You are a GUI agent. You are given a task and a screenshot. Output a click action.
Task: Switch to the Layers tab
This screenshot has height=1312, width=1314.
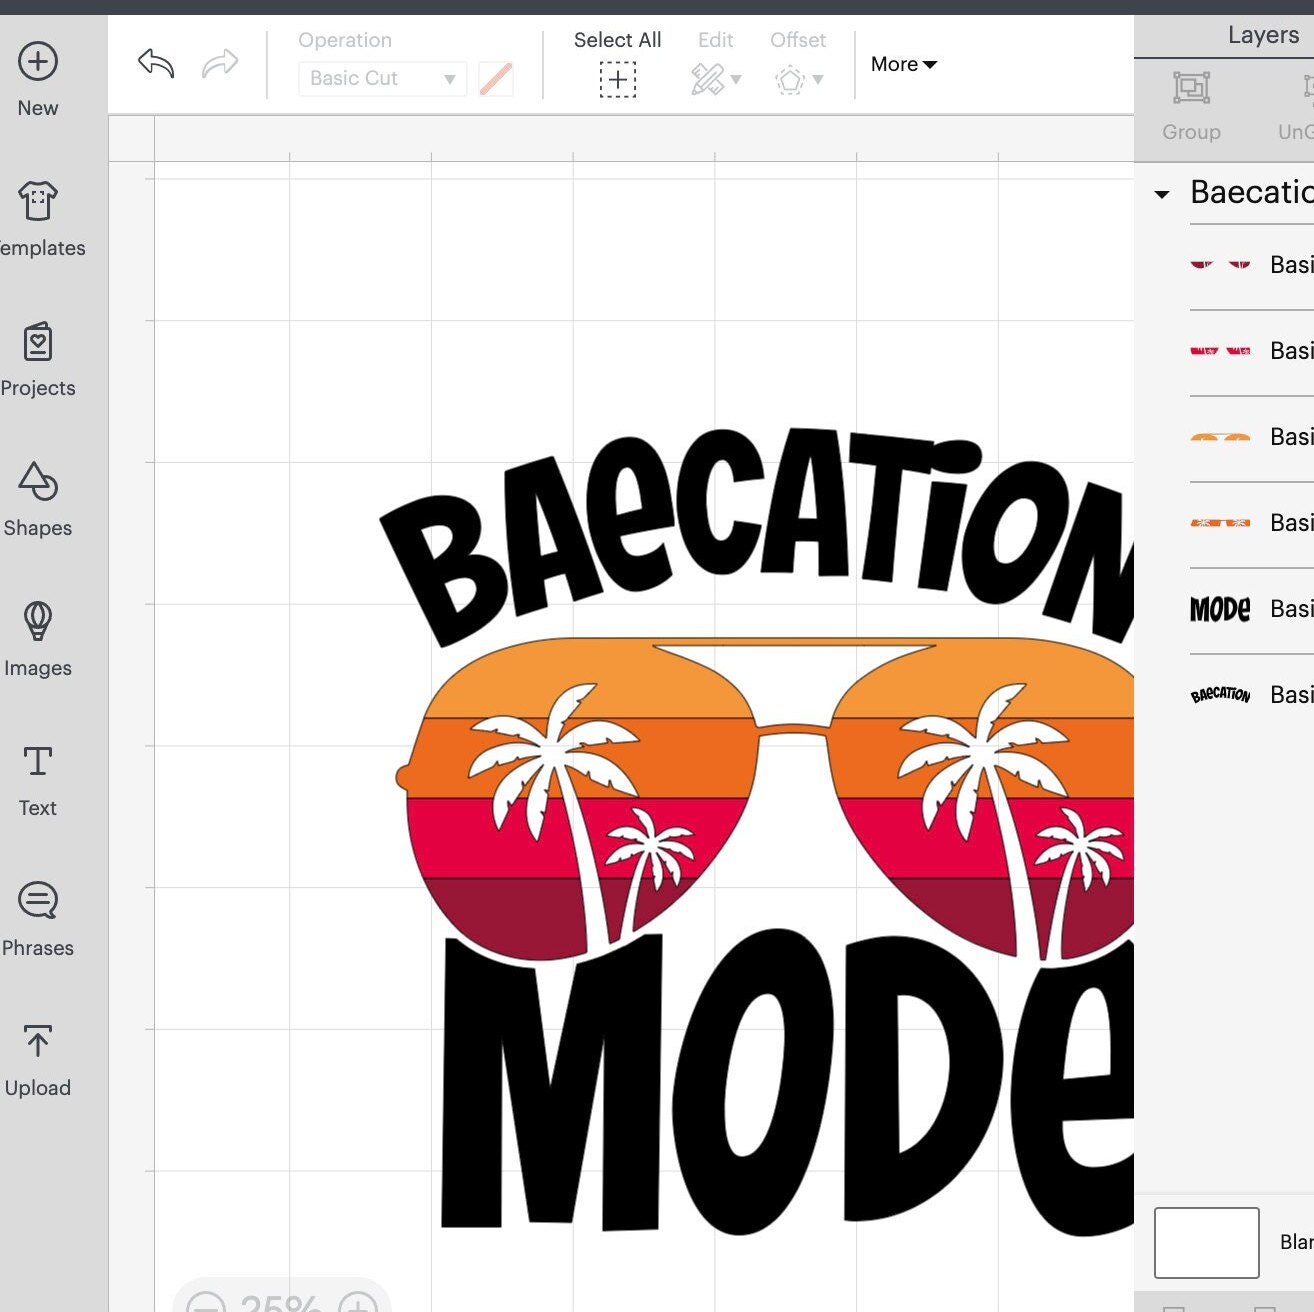pos(1262,34)
